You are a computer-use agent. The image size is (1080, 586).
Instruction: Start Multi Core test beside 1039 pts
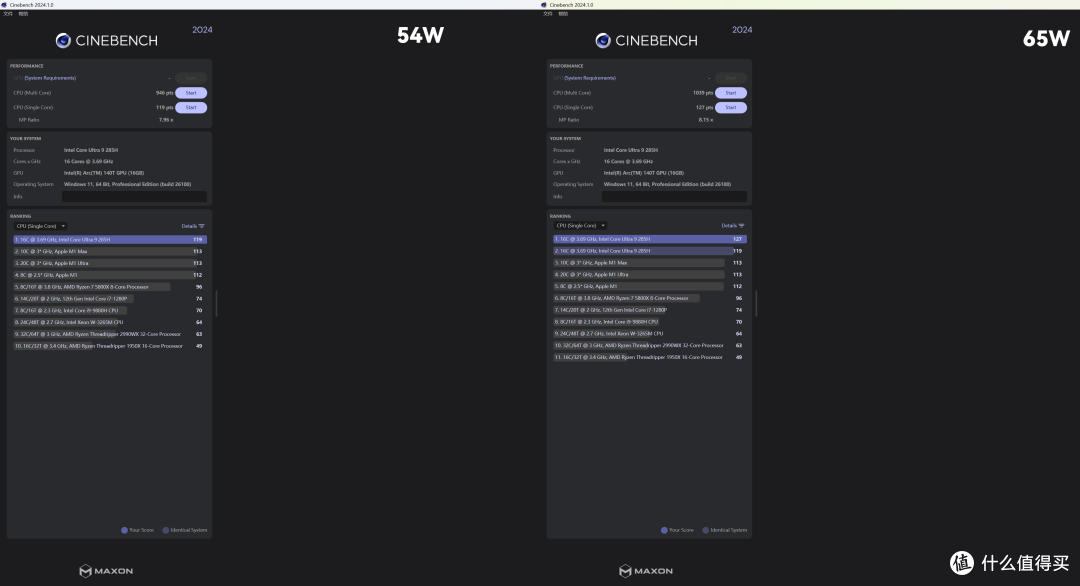click(x=731, y=93)
